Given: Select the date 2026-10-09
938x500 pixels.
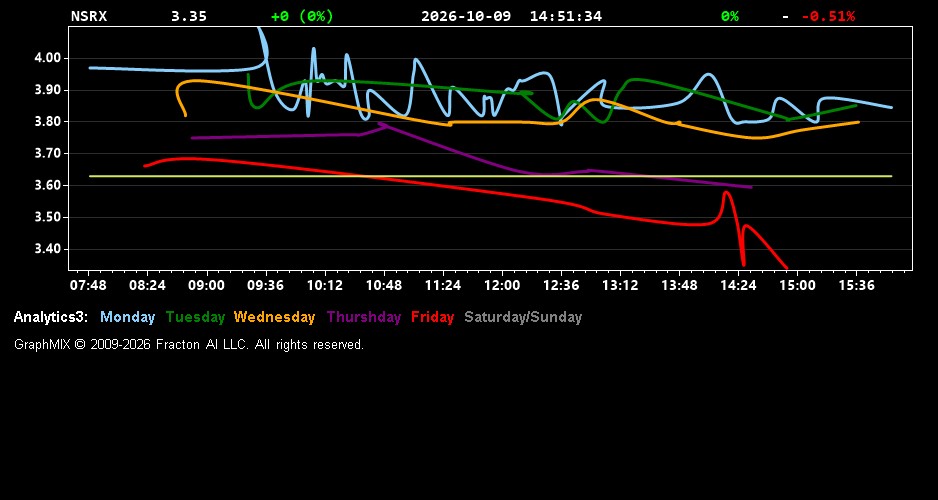Looking at the screenshot, I should [x=466, y=16].
